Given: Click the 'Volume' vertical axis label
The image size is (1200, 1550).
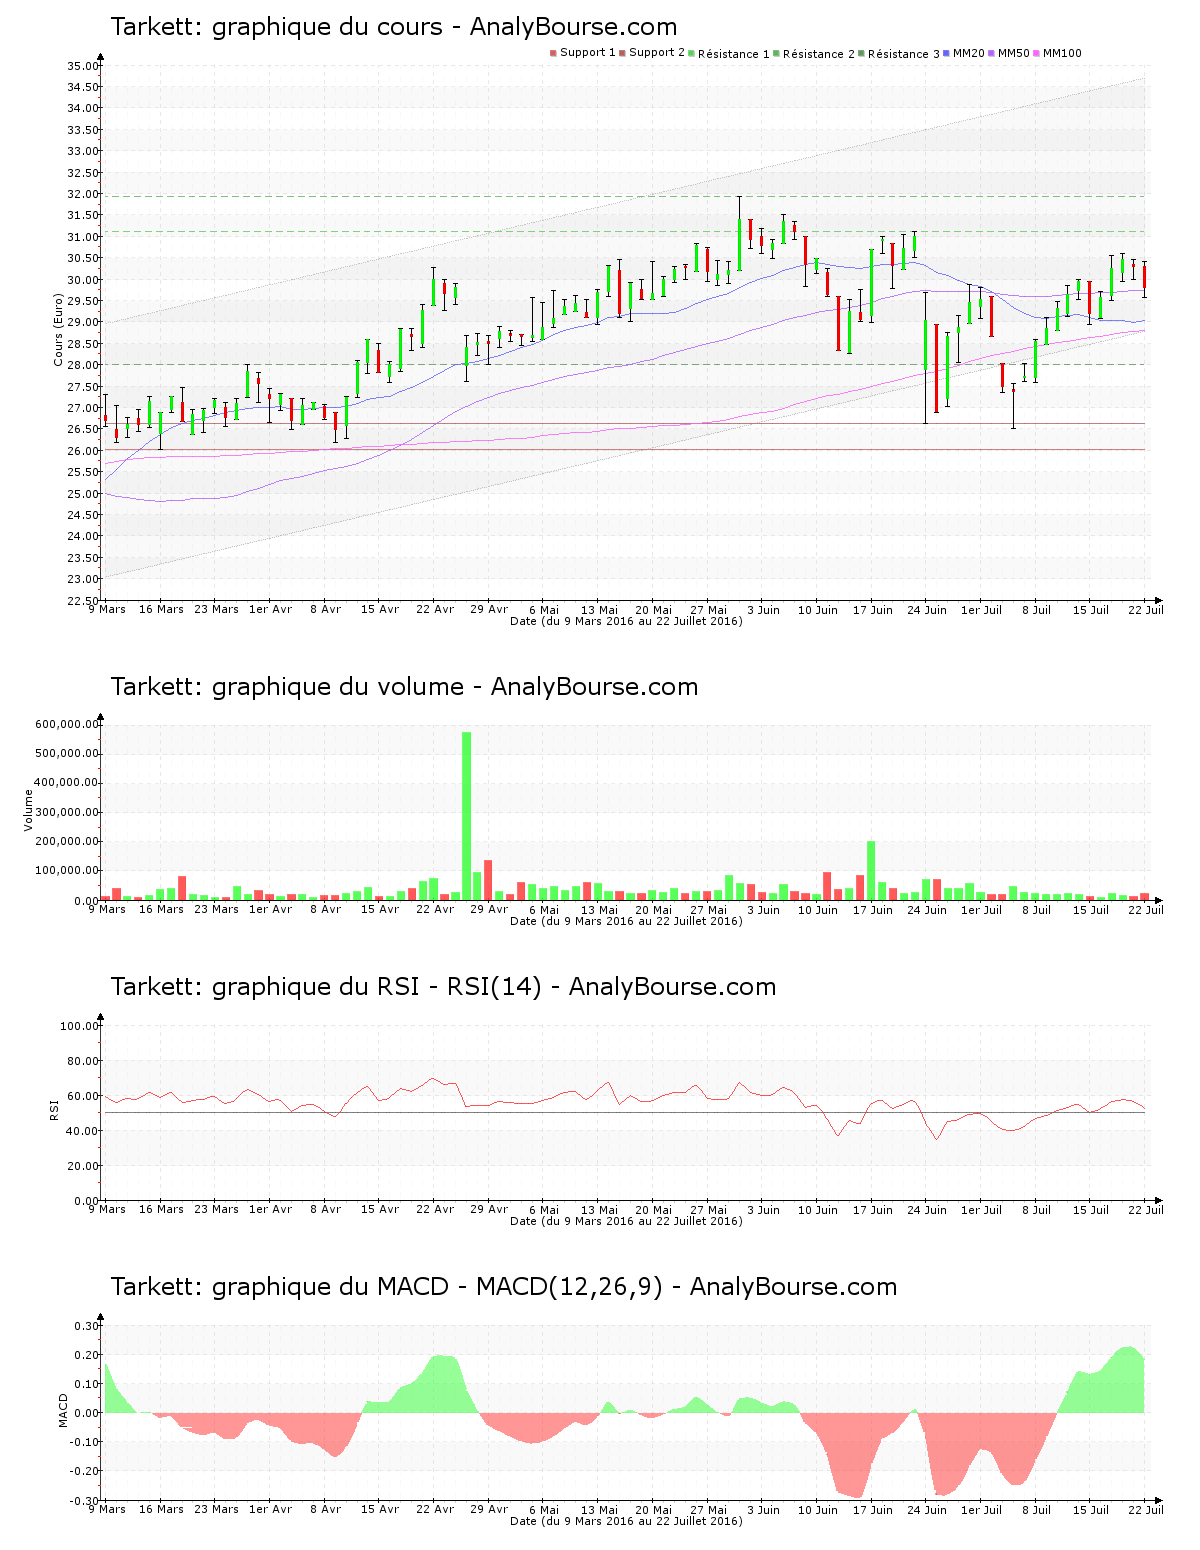Looking at the screenshot, I should coord(28,810).
